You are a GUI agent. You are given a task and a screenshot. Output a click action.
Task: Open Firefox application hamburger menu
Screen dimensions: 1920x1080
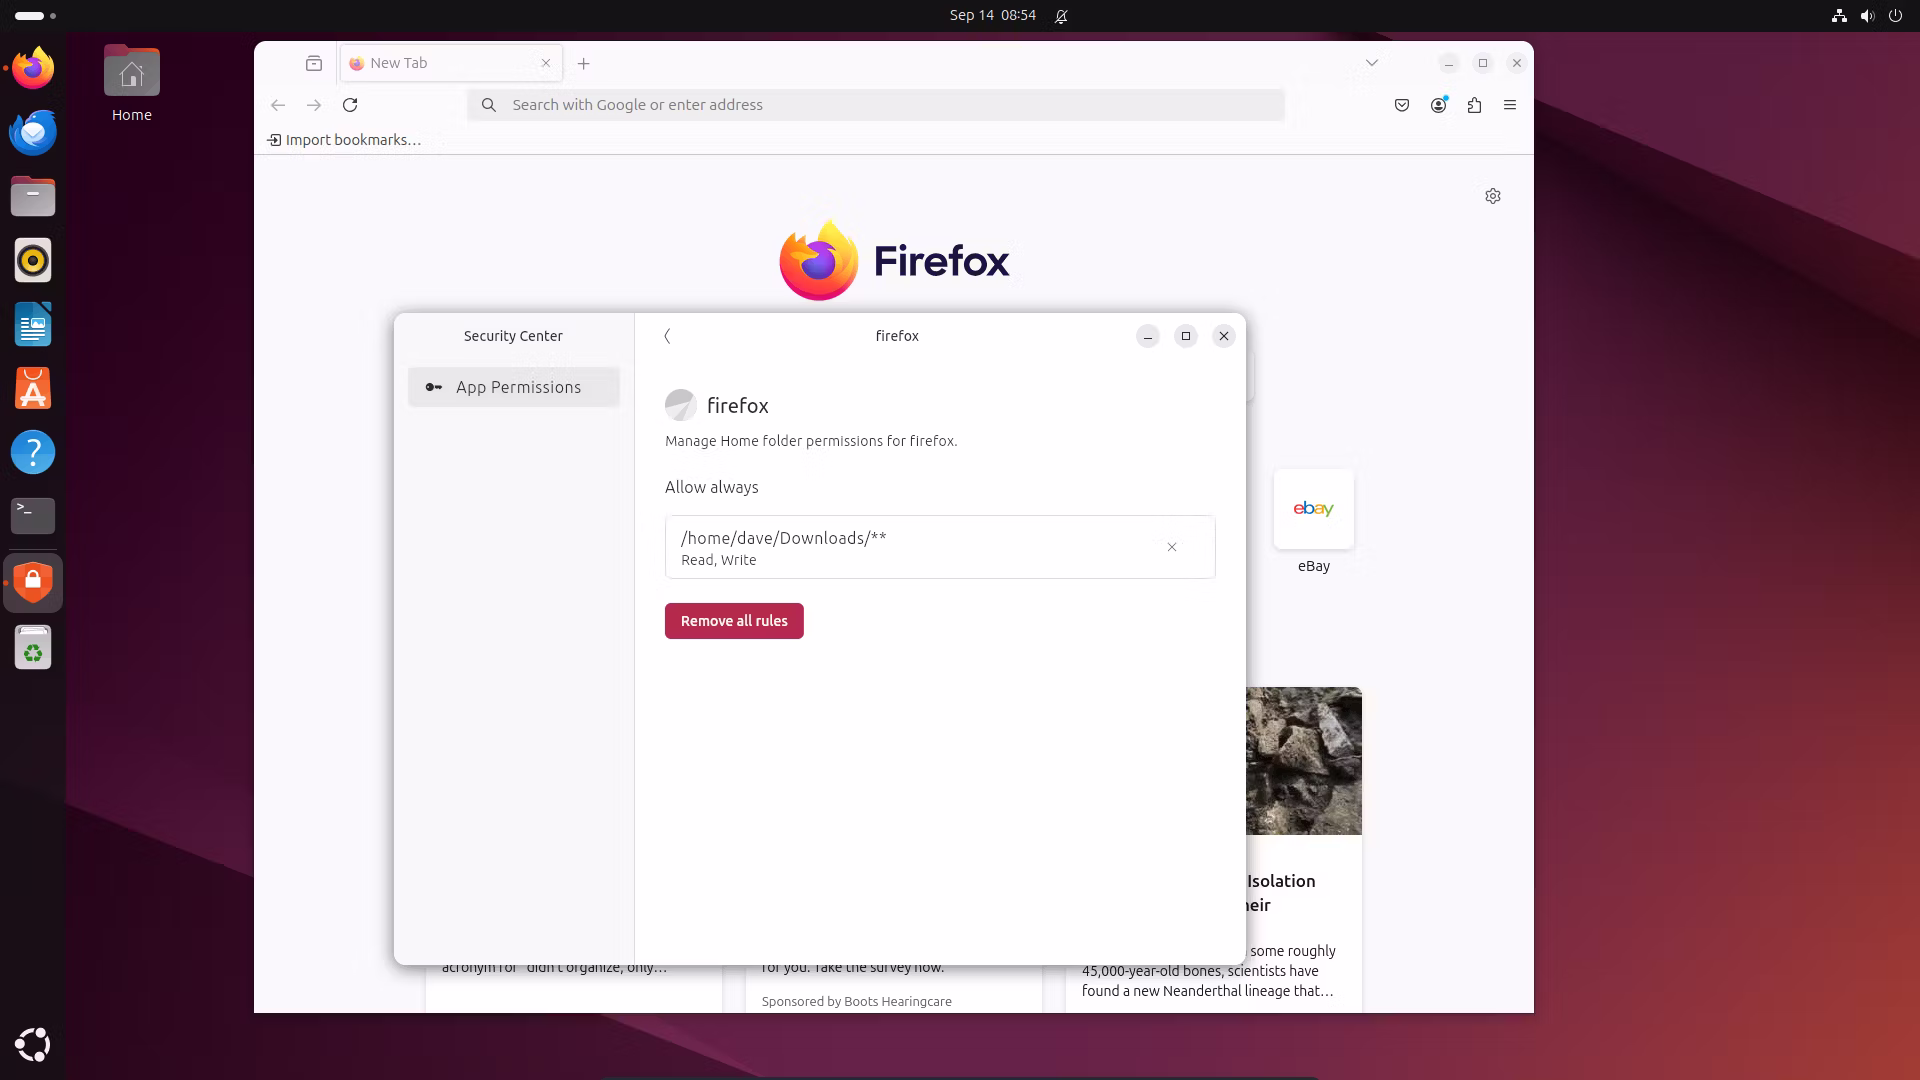pyautogui.click(x=1510, y=105)
